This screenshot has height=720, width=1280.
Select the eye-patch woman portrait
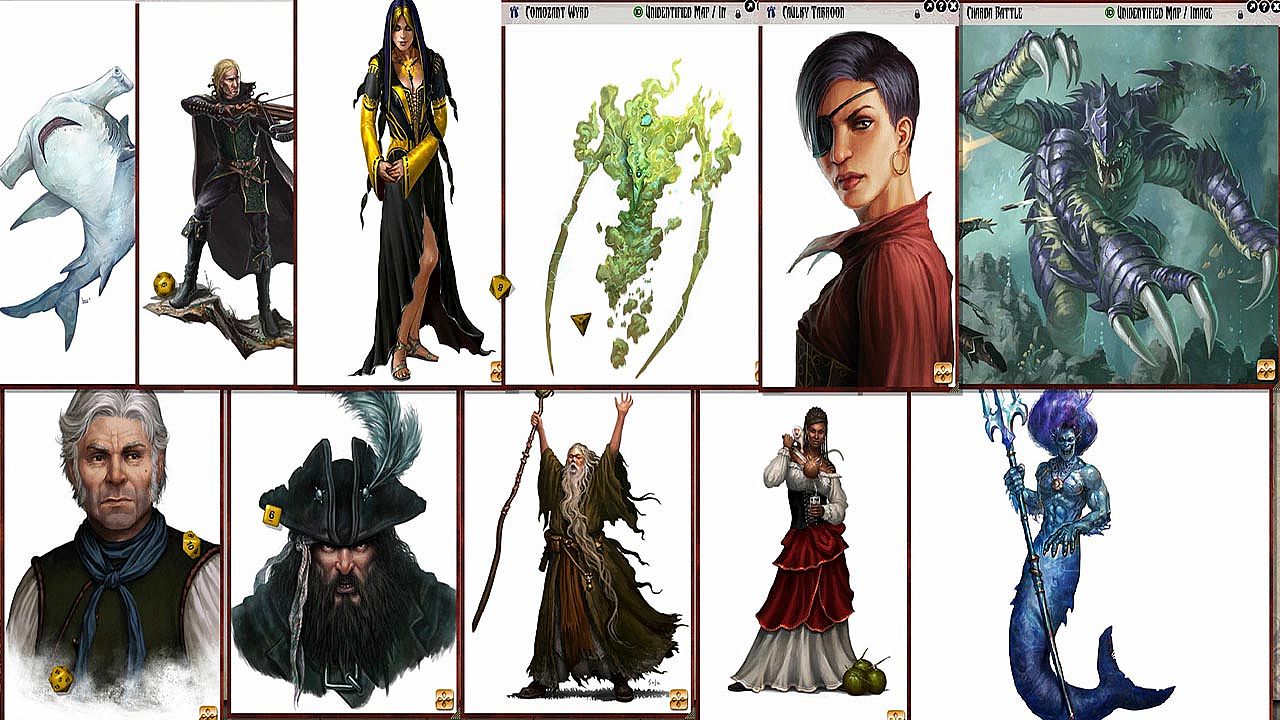859,205
